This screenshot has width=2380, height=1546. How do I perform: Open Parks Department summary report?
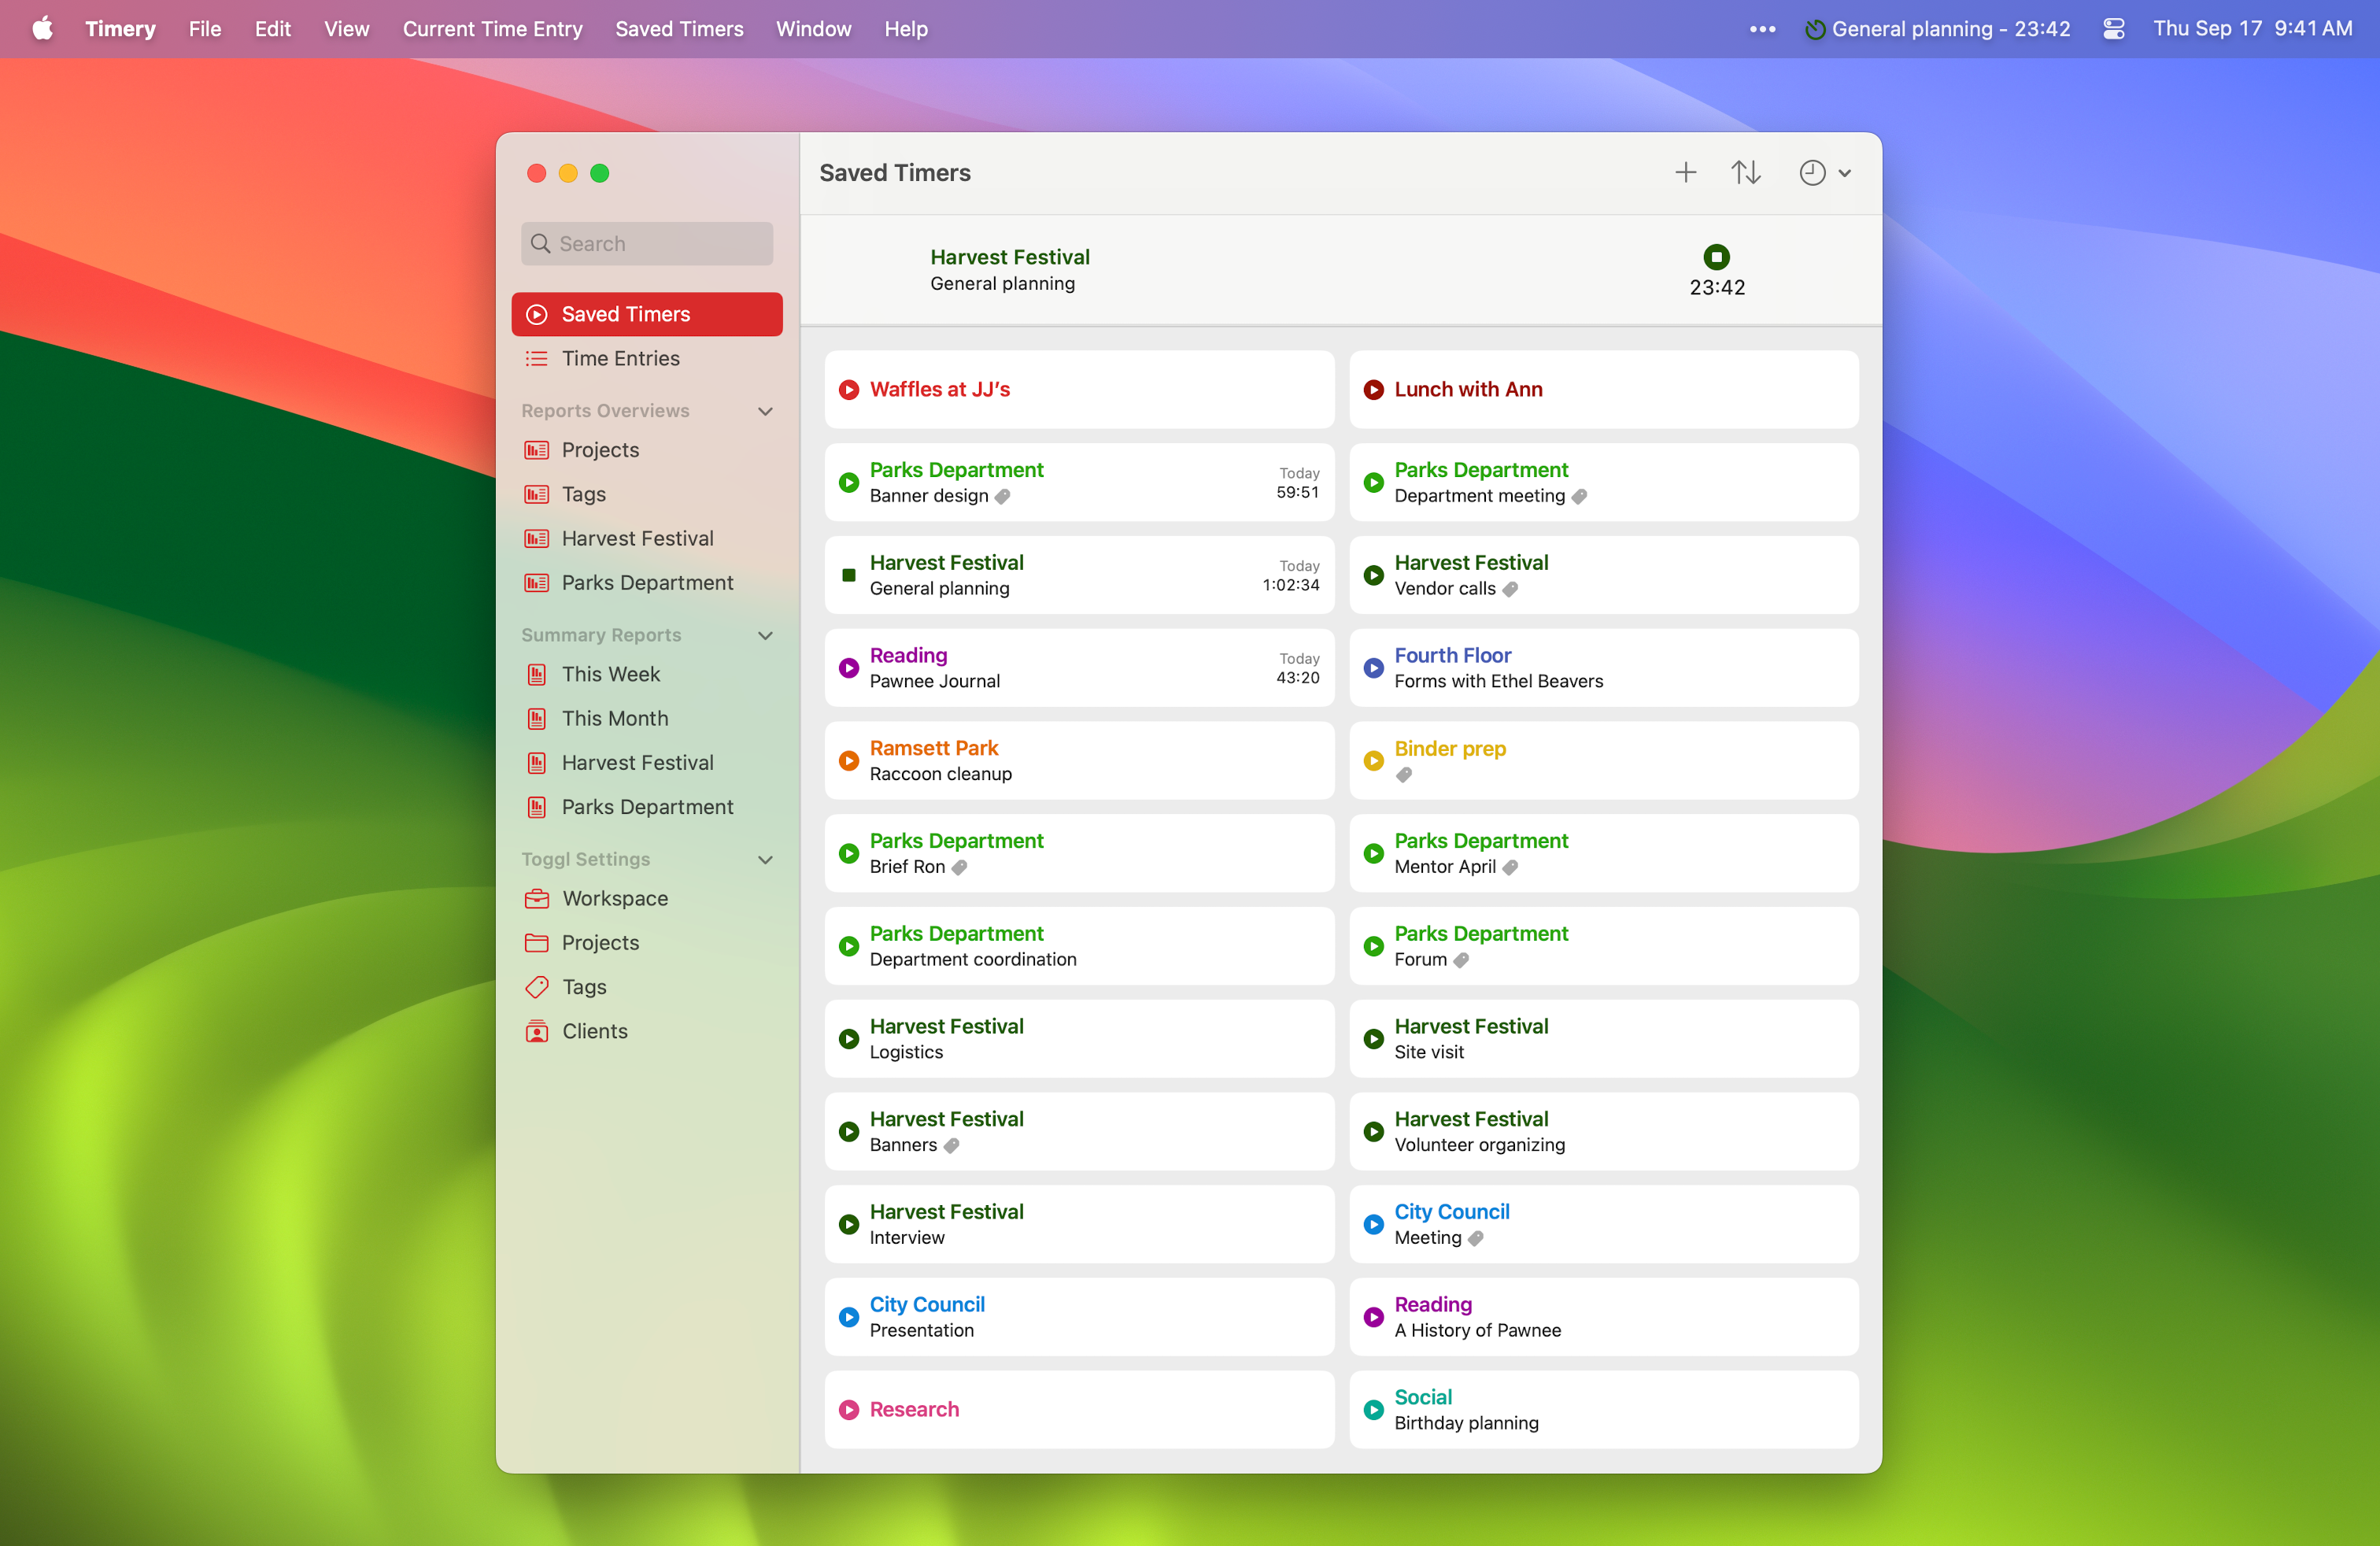[x=647, y=807]
